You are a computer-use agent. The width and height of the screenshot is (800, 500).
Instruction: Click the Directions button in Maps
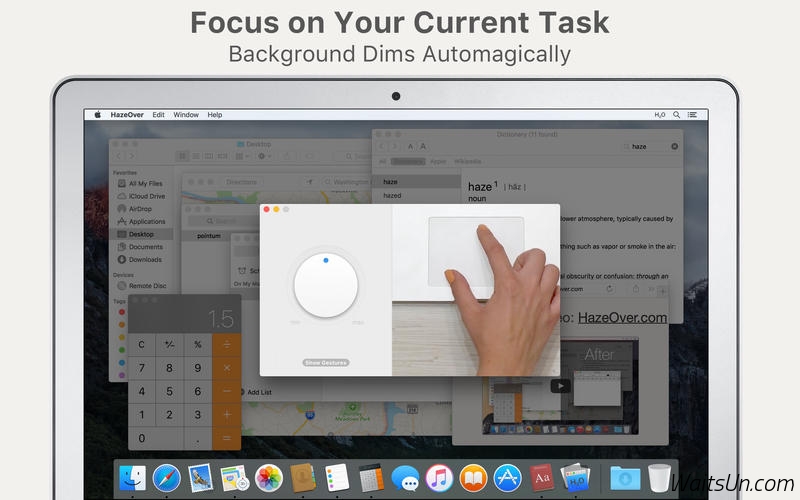pos(242,182)
